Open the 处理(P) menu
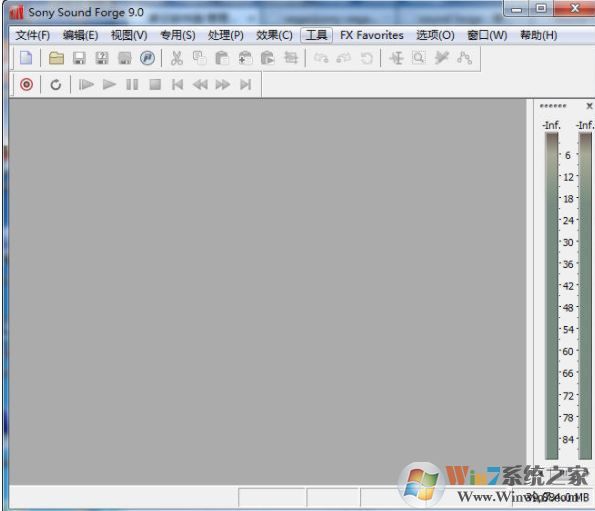Screen dimensions: 595x511 coord(226,35)
